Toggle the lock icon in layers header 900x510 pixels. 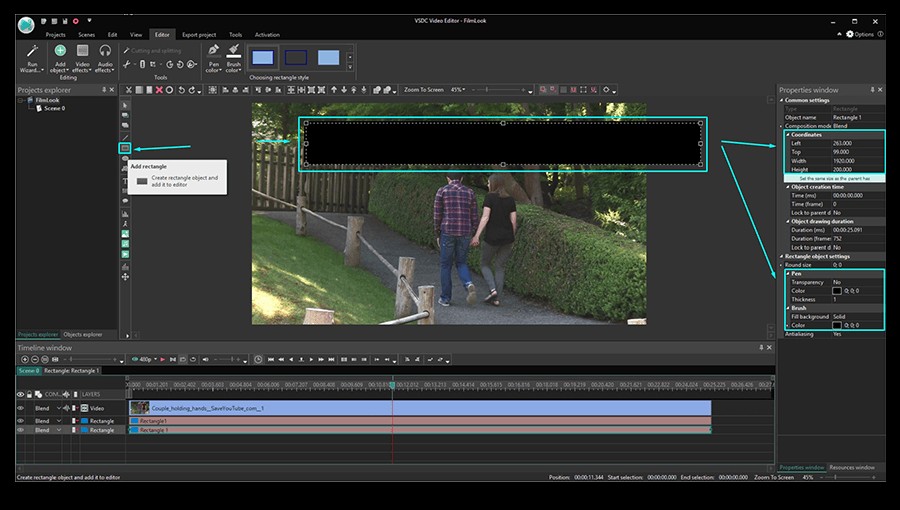tap(29, 395)
